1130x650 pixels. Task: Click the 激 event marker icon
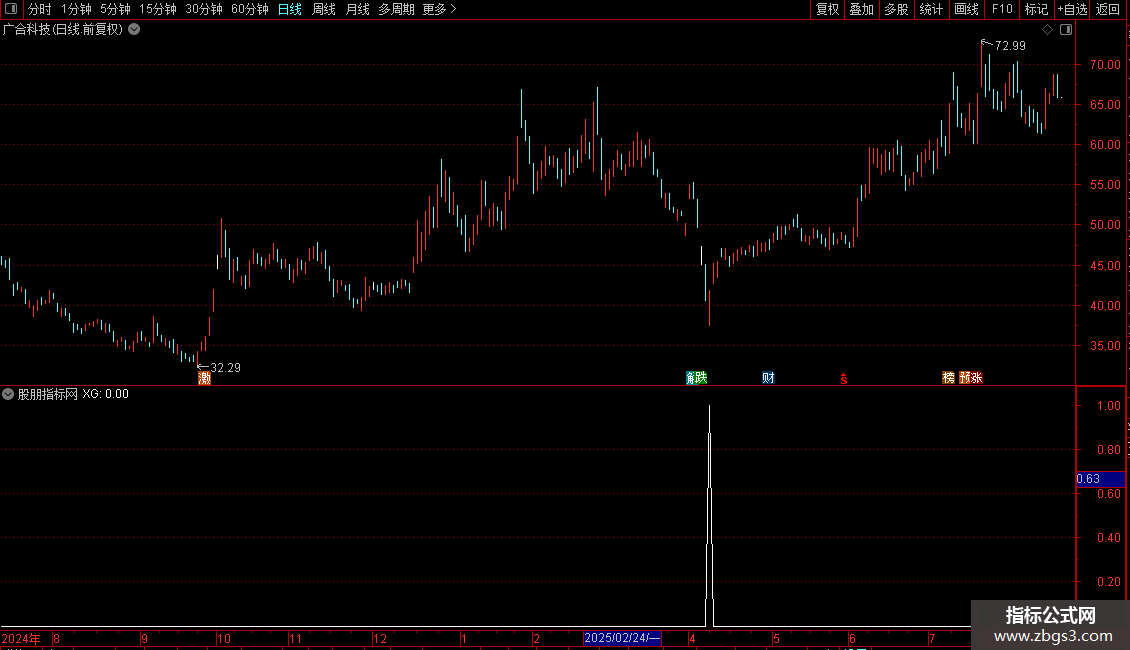tap(205, 378)
